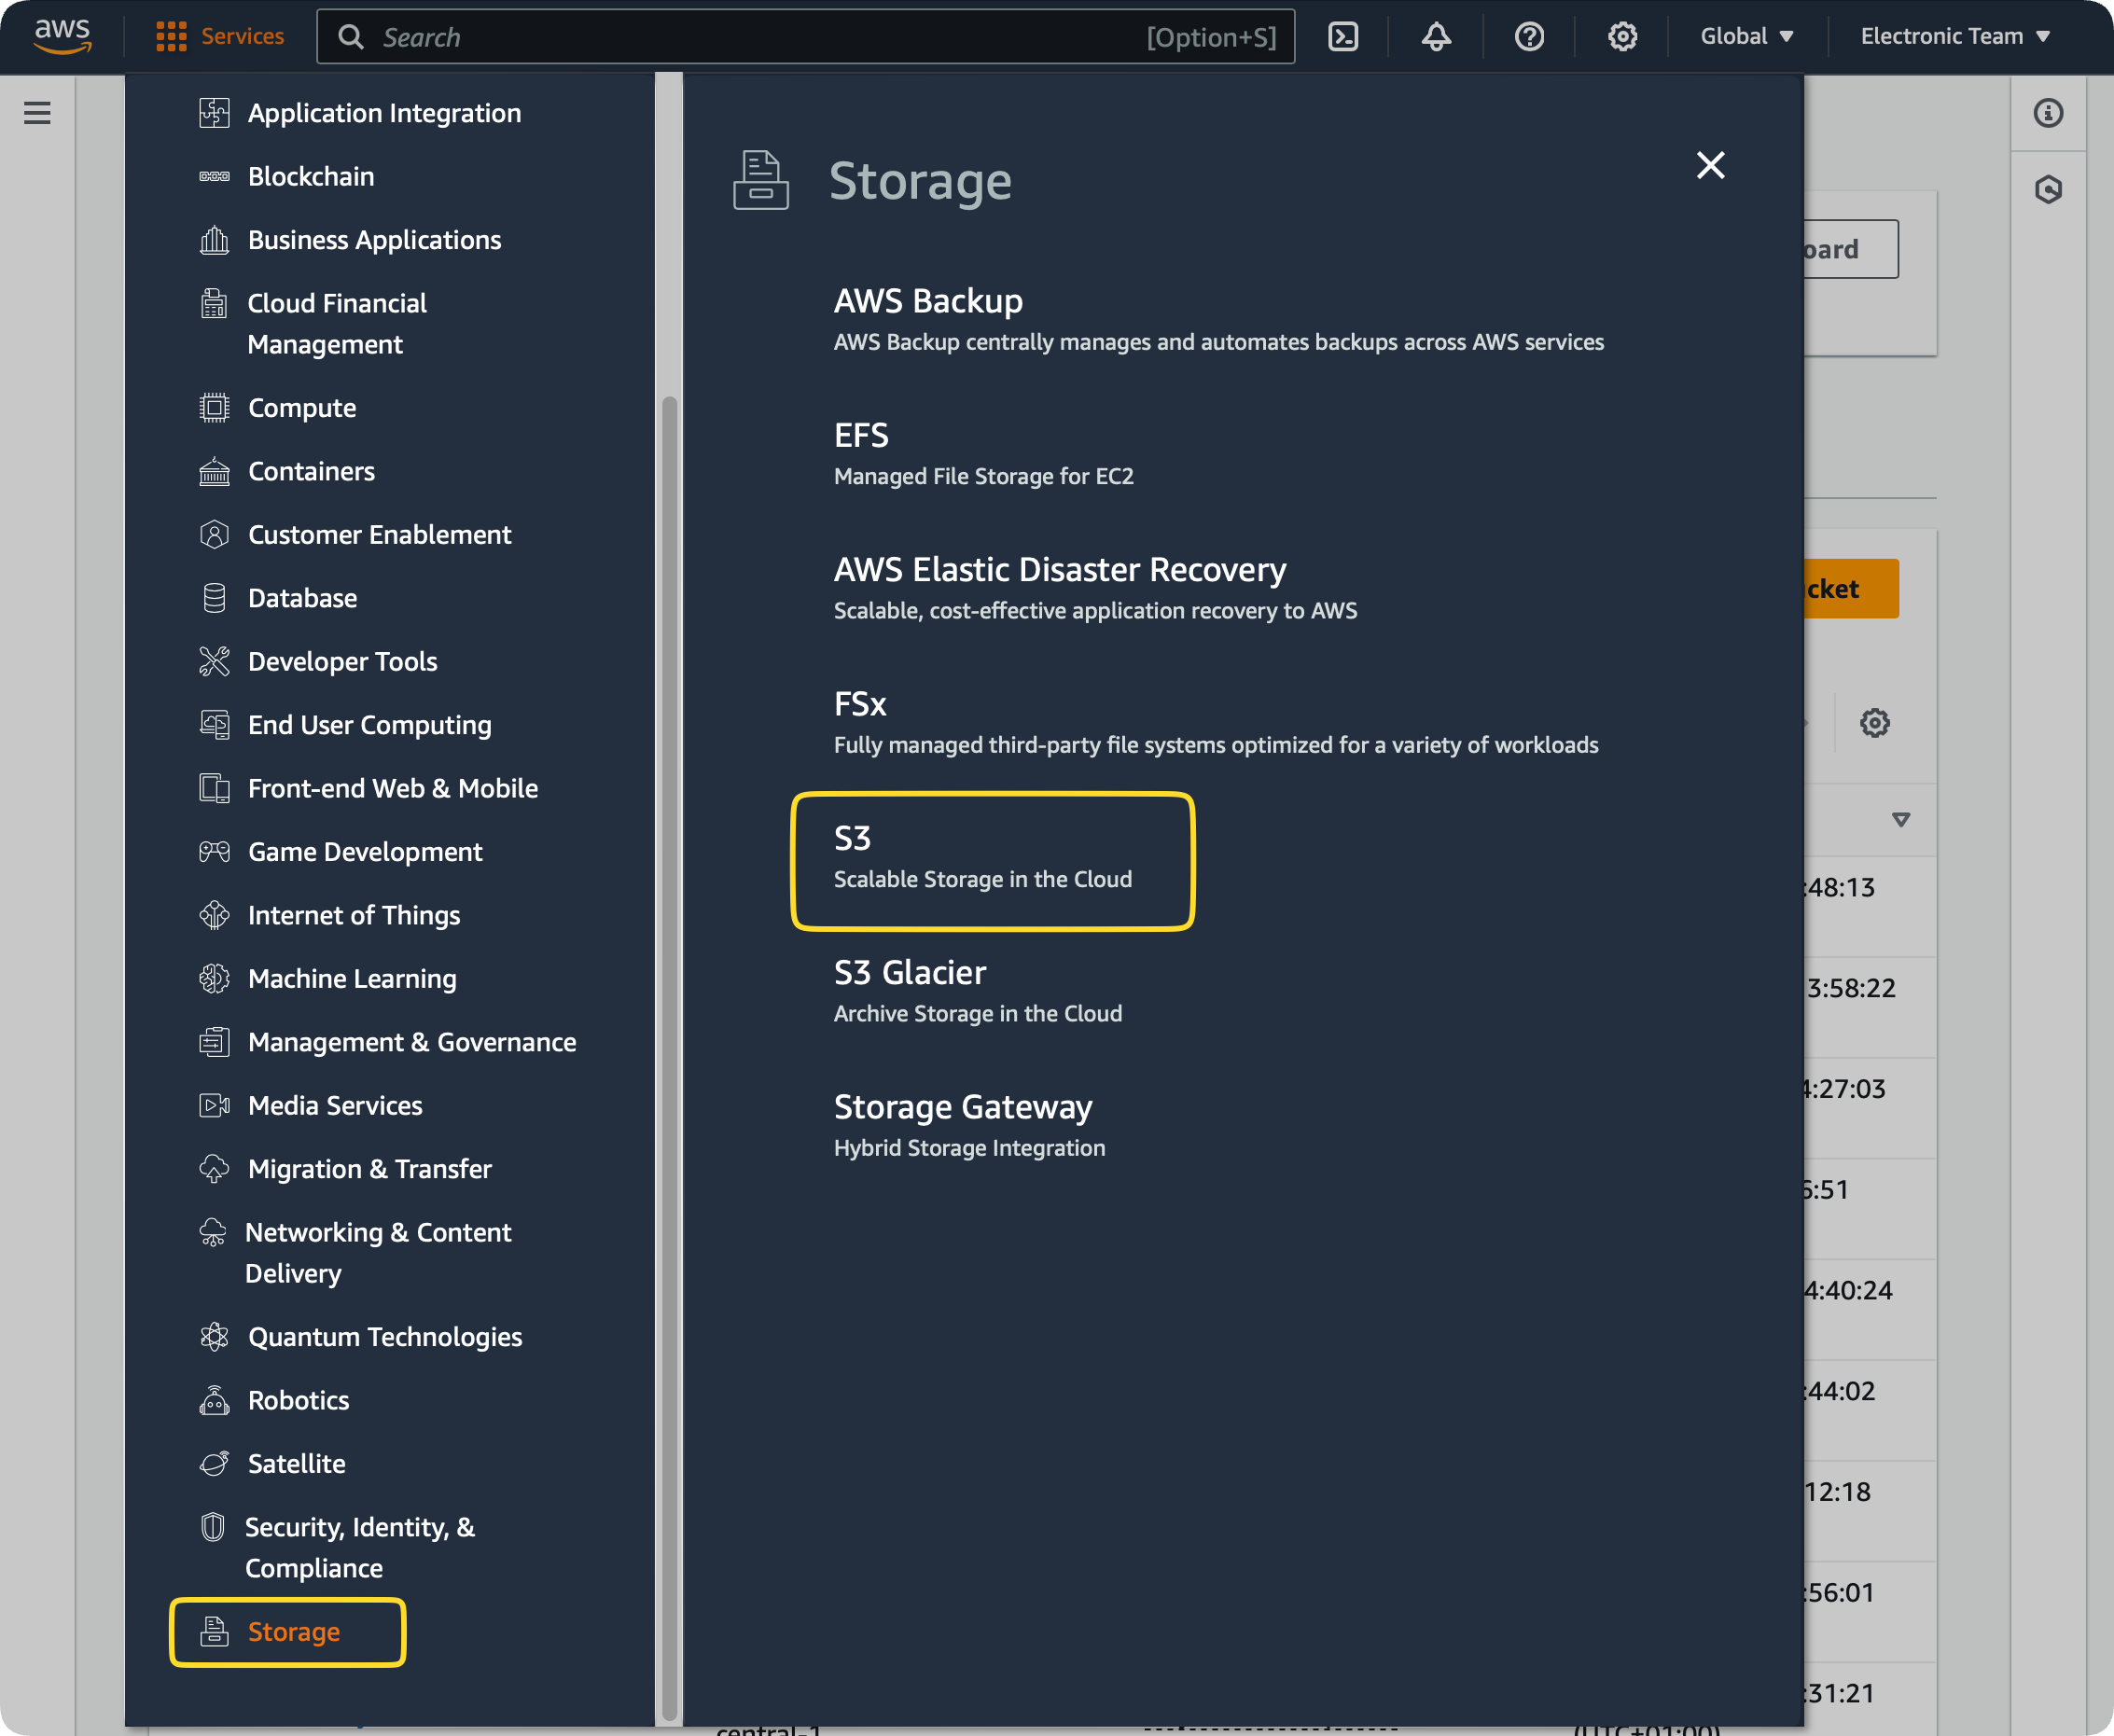Open the notifications bell
This screenshot has width=2114, height=1736.
pos(1436,36)
